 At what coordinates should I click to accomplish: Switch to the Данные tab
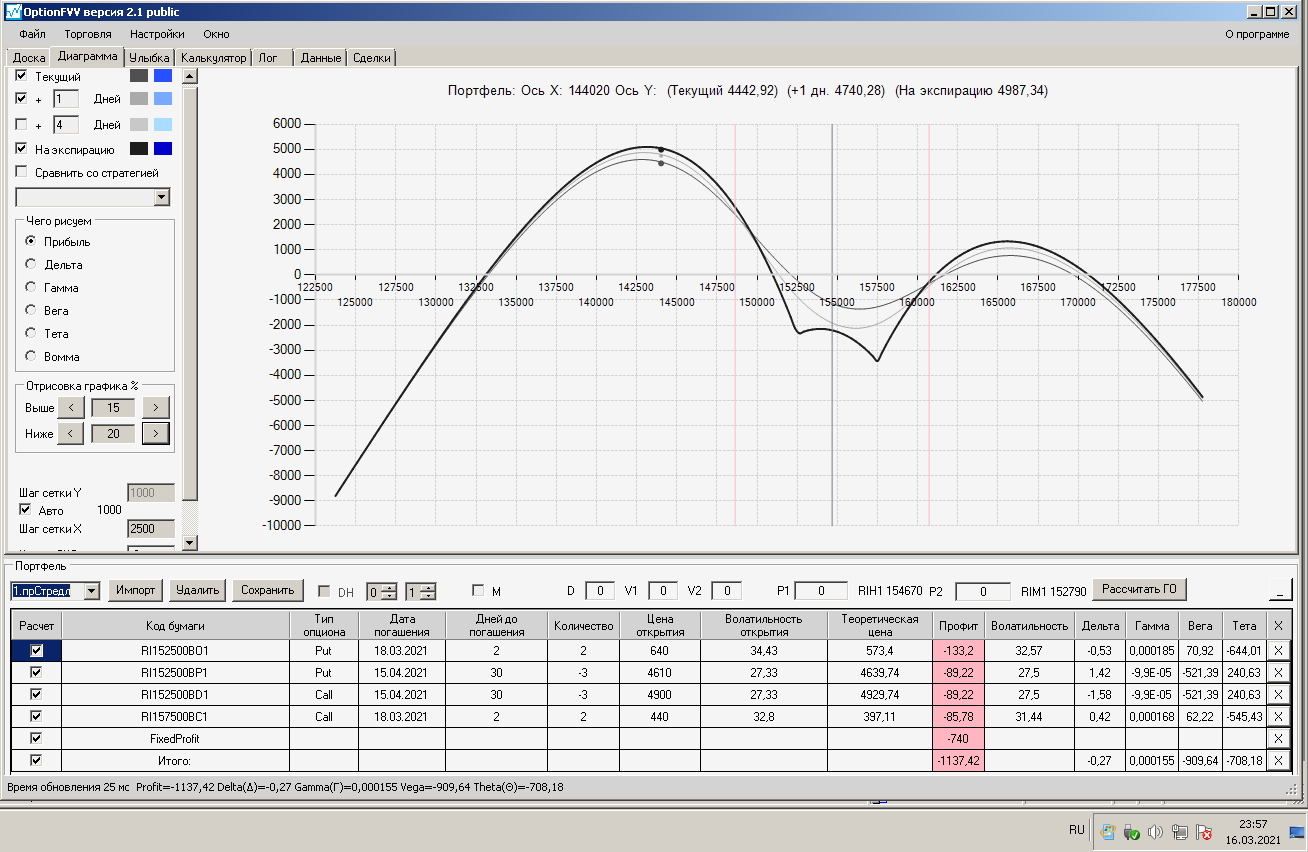321,58
